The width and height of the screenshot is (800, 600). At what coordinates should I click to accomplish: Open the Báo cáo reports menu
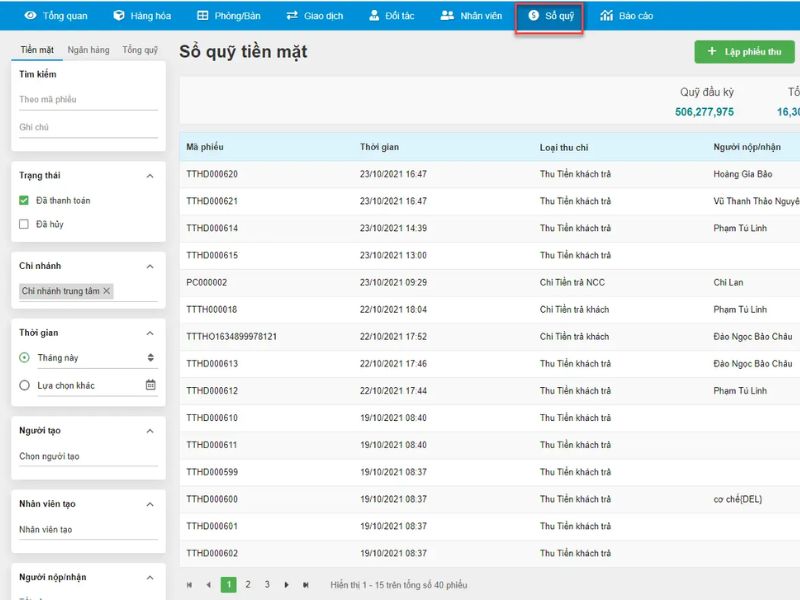pyautogui.click(x=626, y=16)
